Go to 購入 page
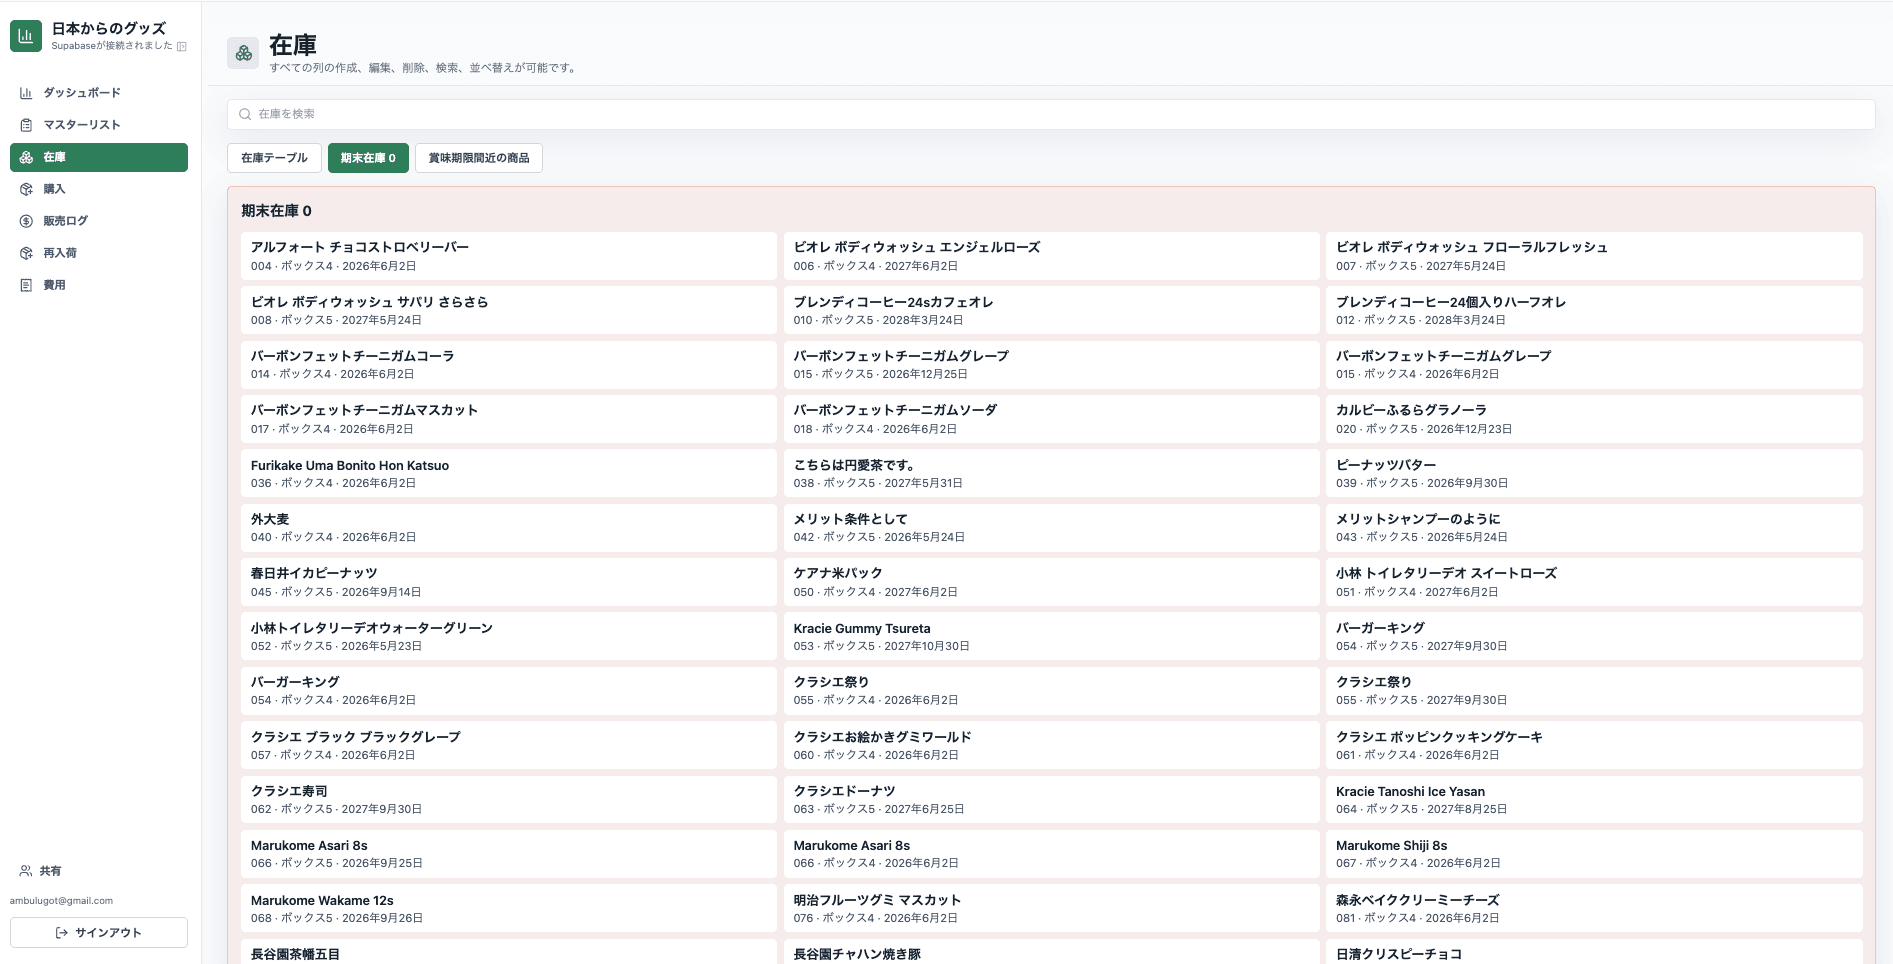Screen dimensions: 1893x964 tap(99, 189)
